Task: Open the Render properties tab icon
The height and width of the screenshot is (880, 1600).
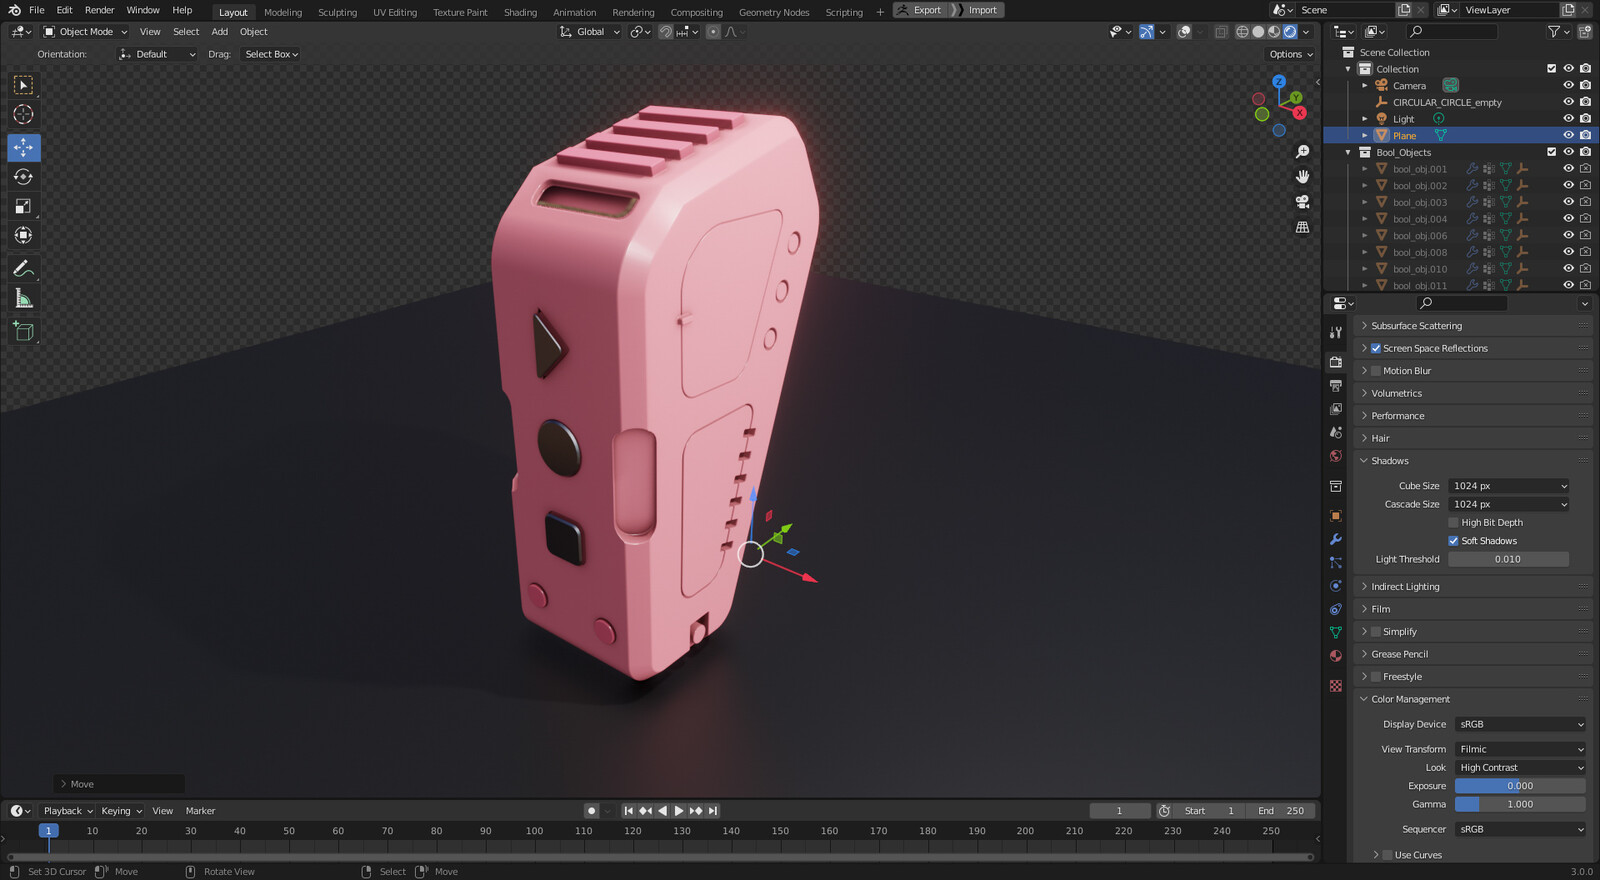Action: pos(1336,362)
